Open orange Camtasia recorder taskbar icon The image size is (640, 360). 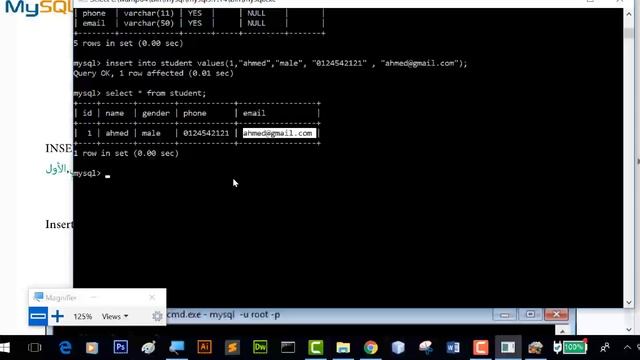(480, 348)
